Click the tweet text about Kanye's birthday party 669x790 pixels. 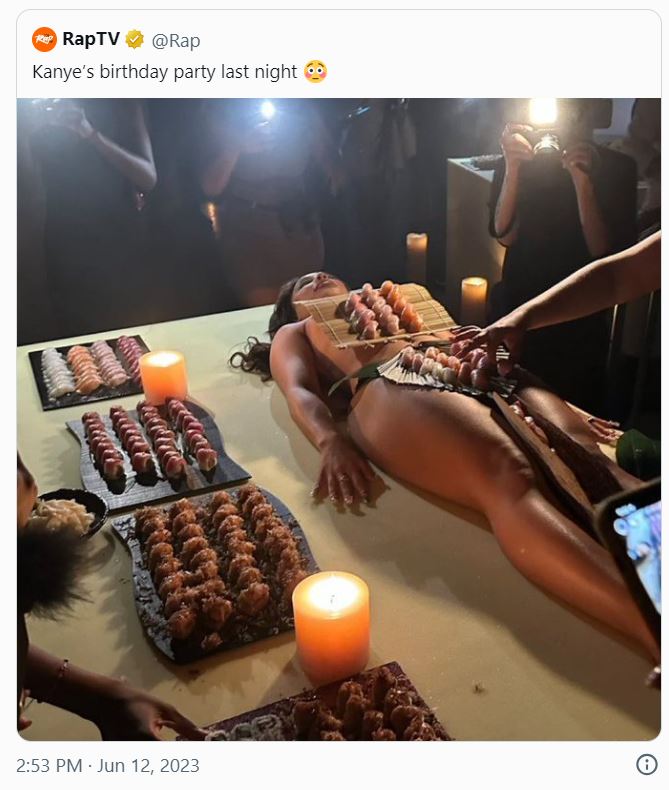(165, 72)
